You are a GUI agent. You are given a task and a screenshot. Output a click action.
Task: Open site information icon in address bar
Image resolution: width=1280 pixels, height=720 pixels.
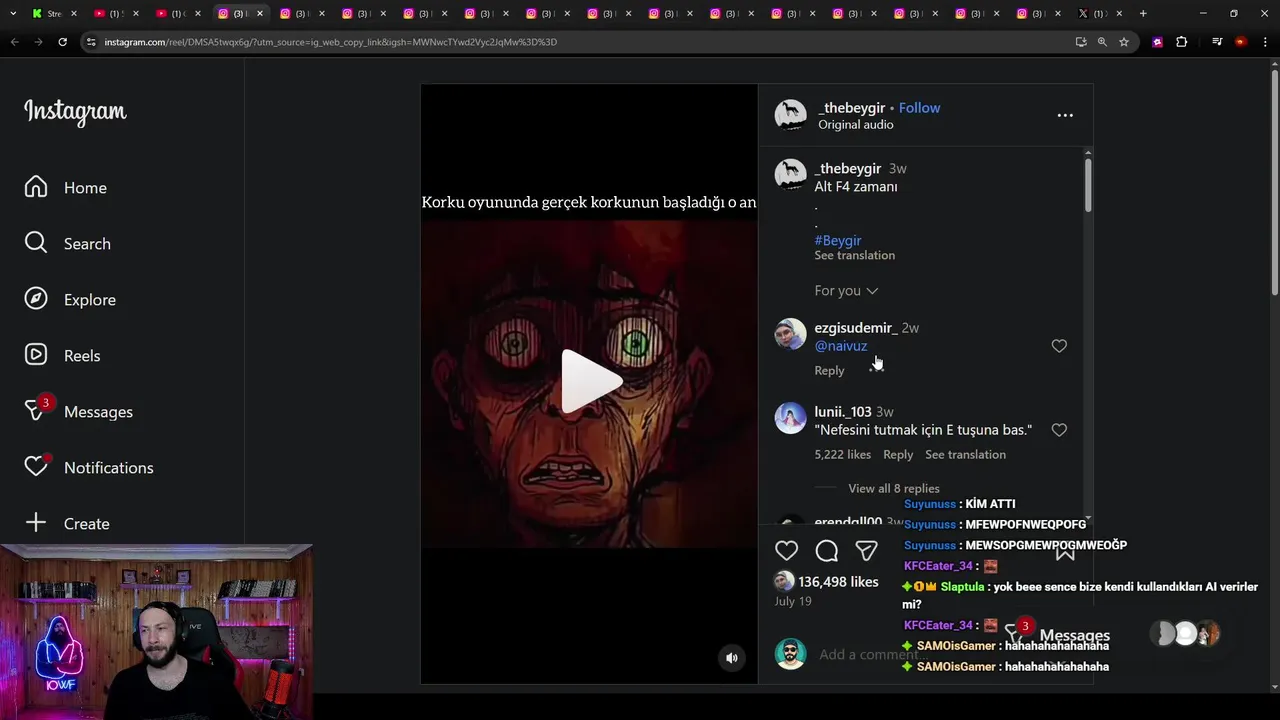click(x=91, y=42)
